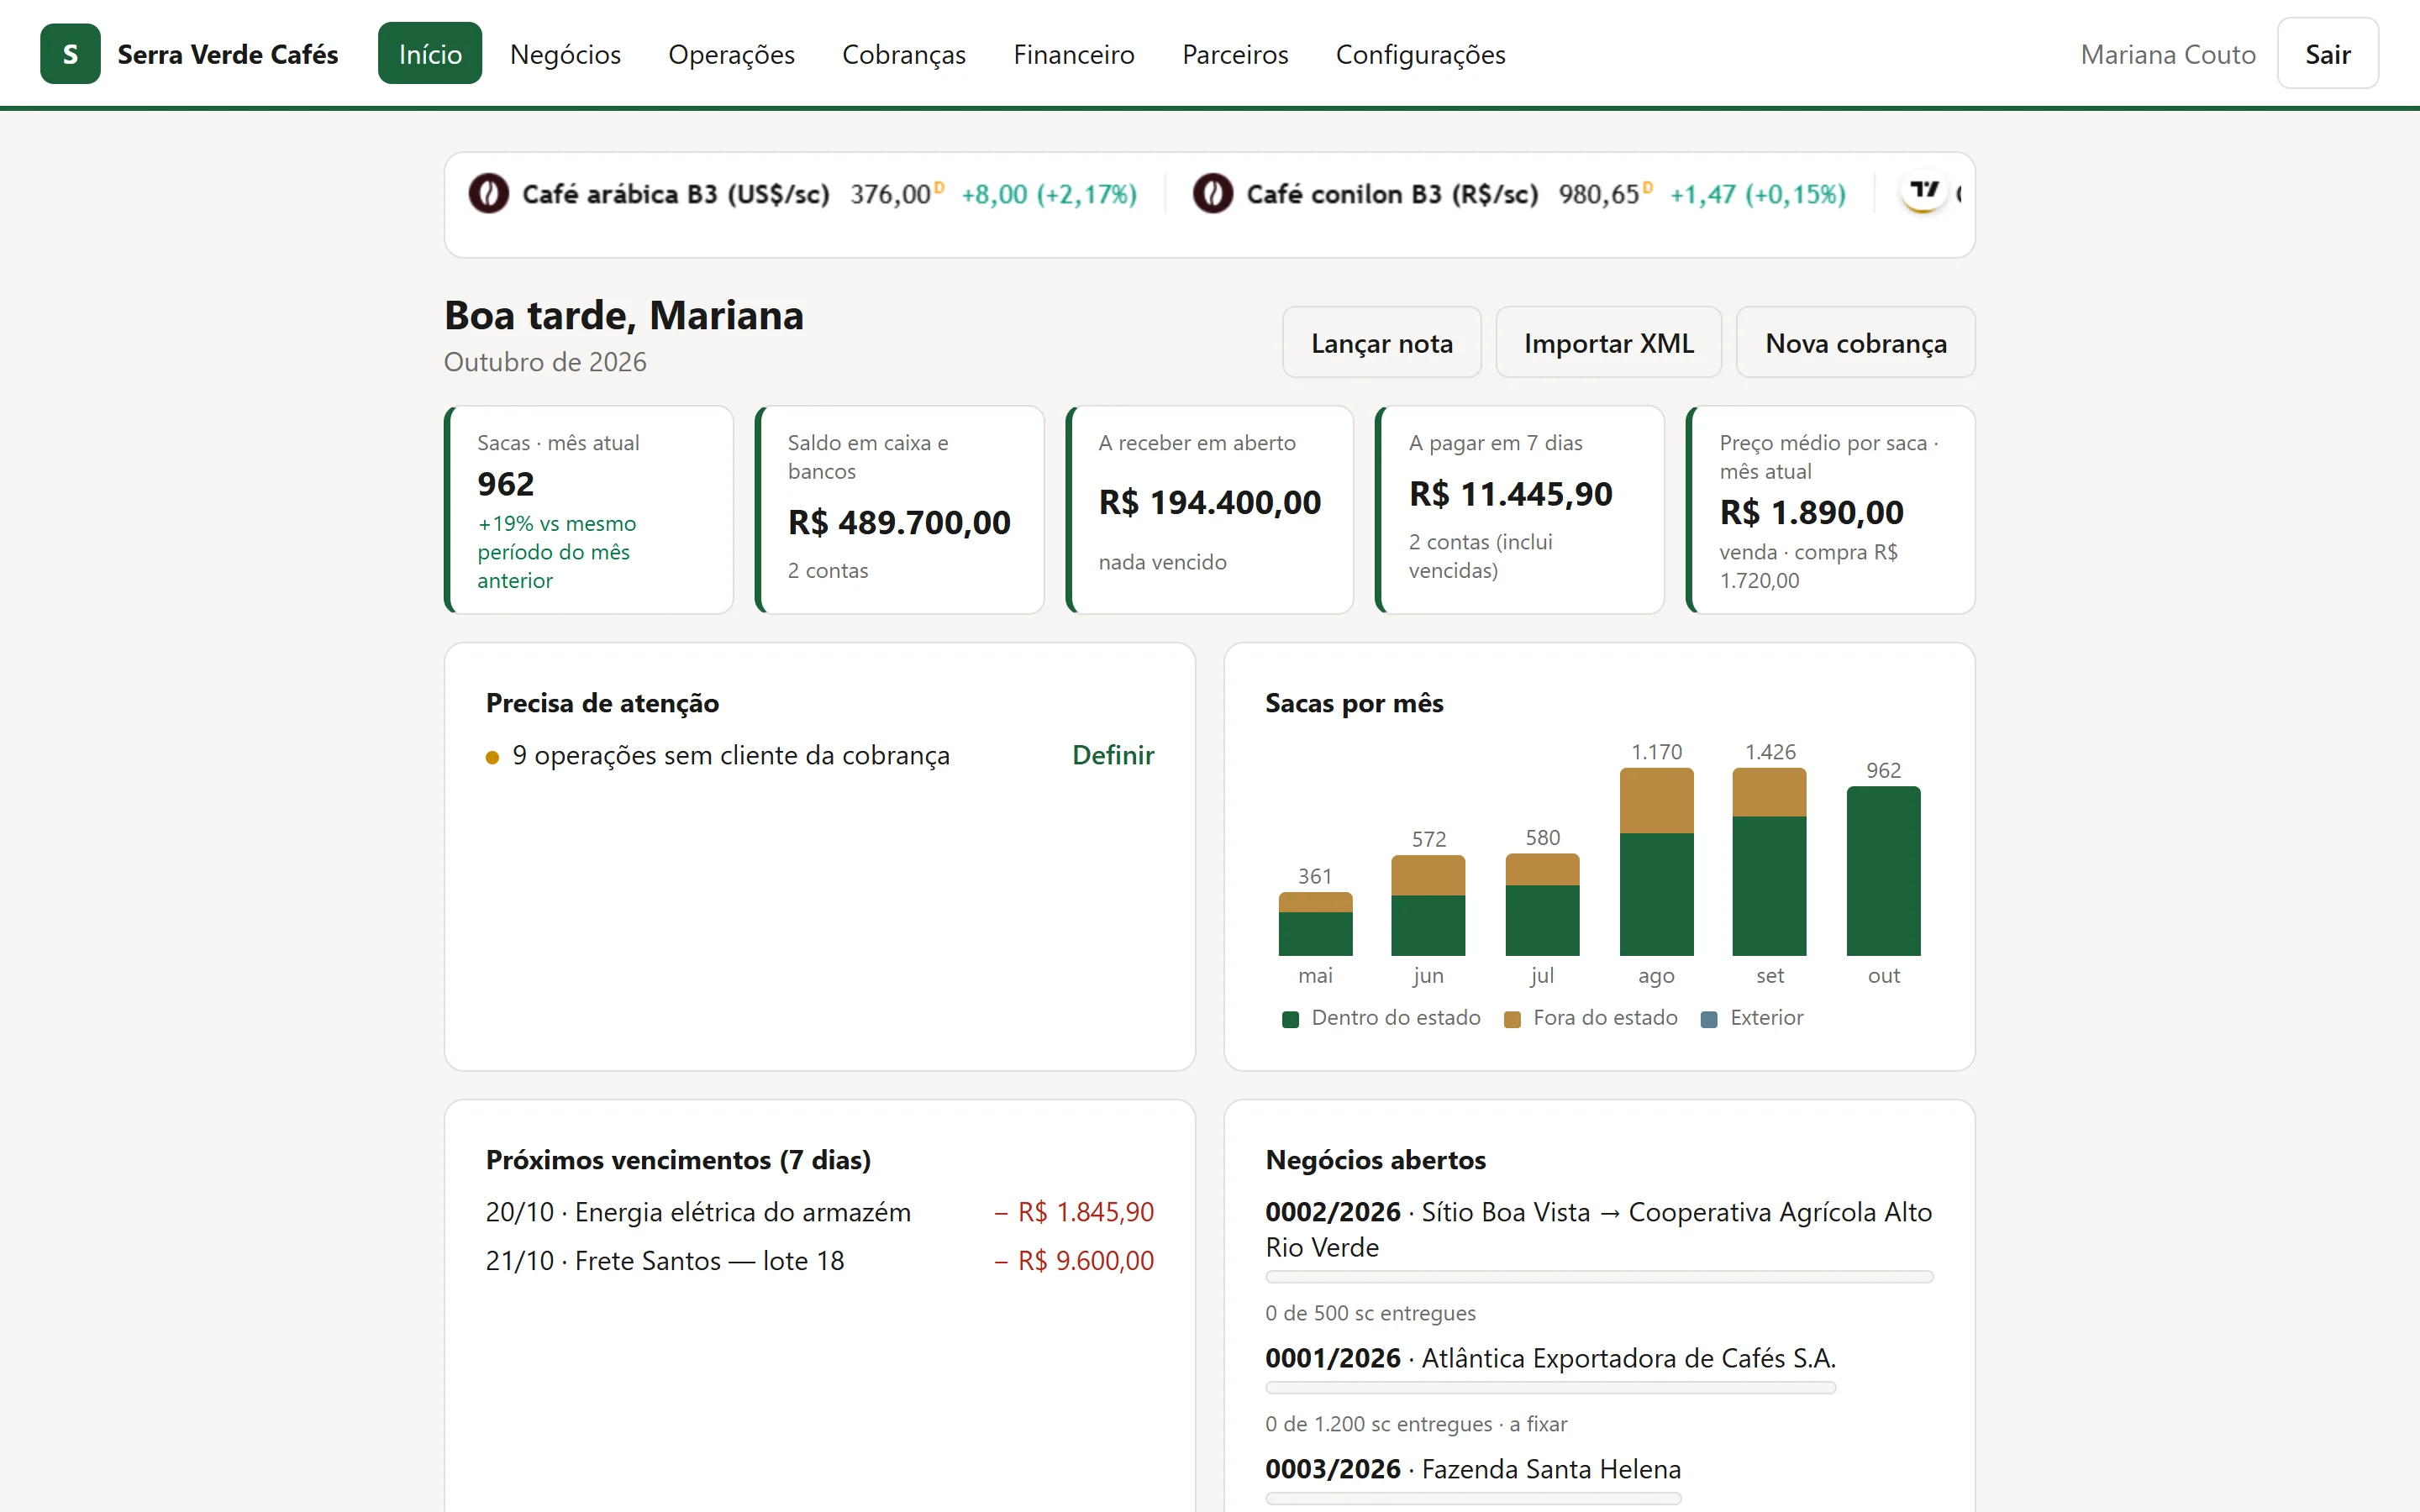Screen dimensions: 2420x1512
Task: Open the Energia elétrica do armazém entry
Action: point(820,1212)
